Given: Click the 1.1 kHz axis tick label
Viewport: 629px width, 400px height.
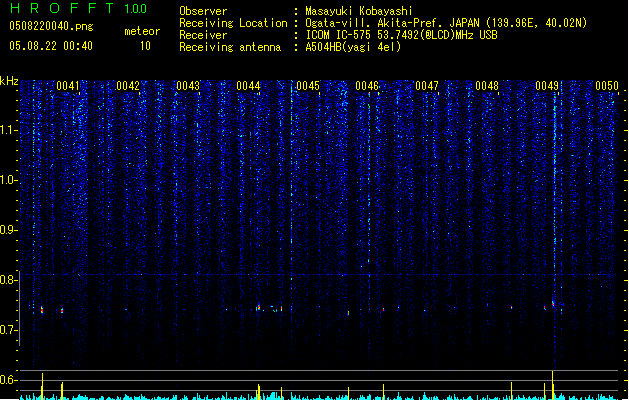Looking at the screenshot, I should [x=8, y=130].
